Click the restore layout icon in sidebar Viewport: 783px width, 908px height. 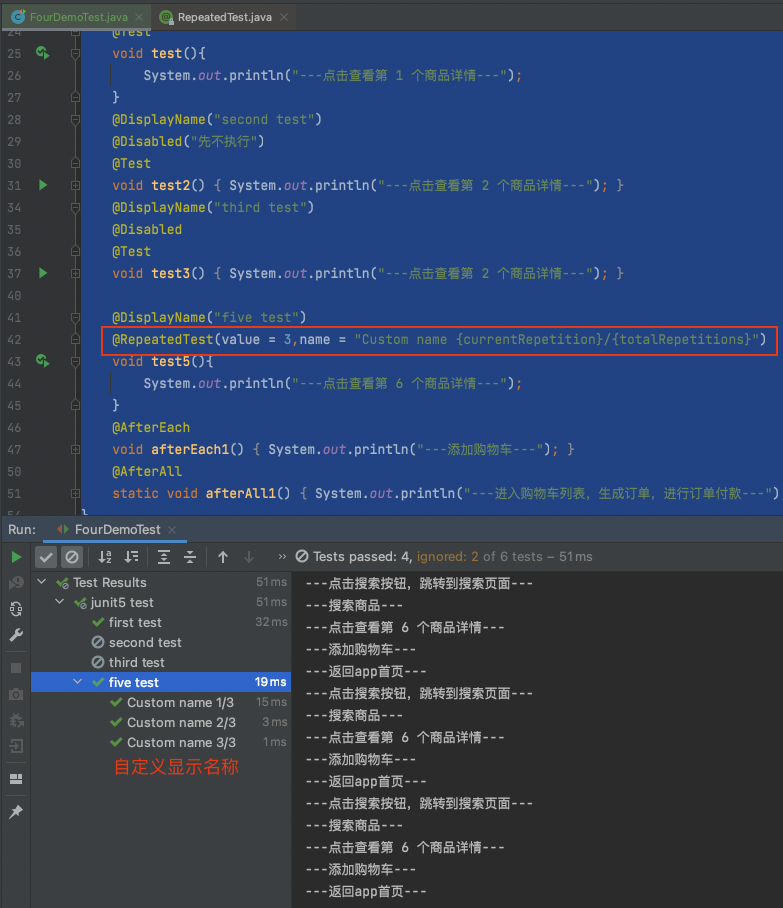pyautogui.click(x=16, y=779)
